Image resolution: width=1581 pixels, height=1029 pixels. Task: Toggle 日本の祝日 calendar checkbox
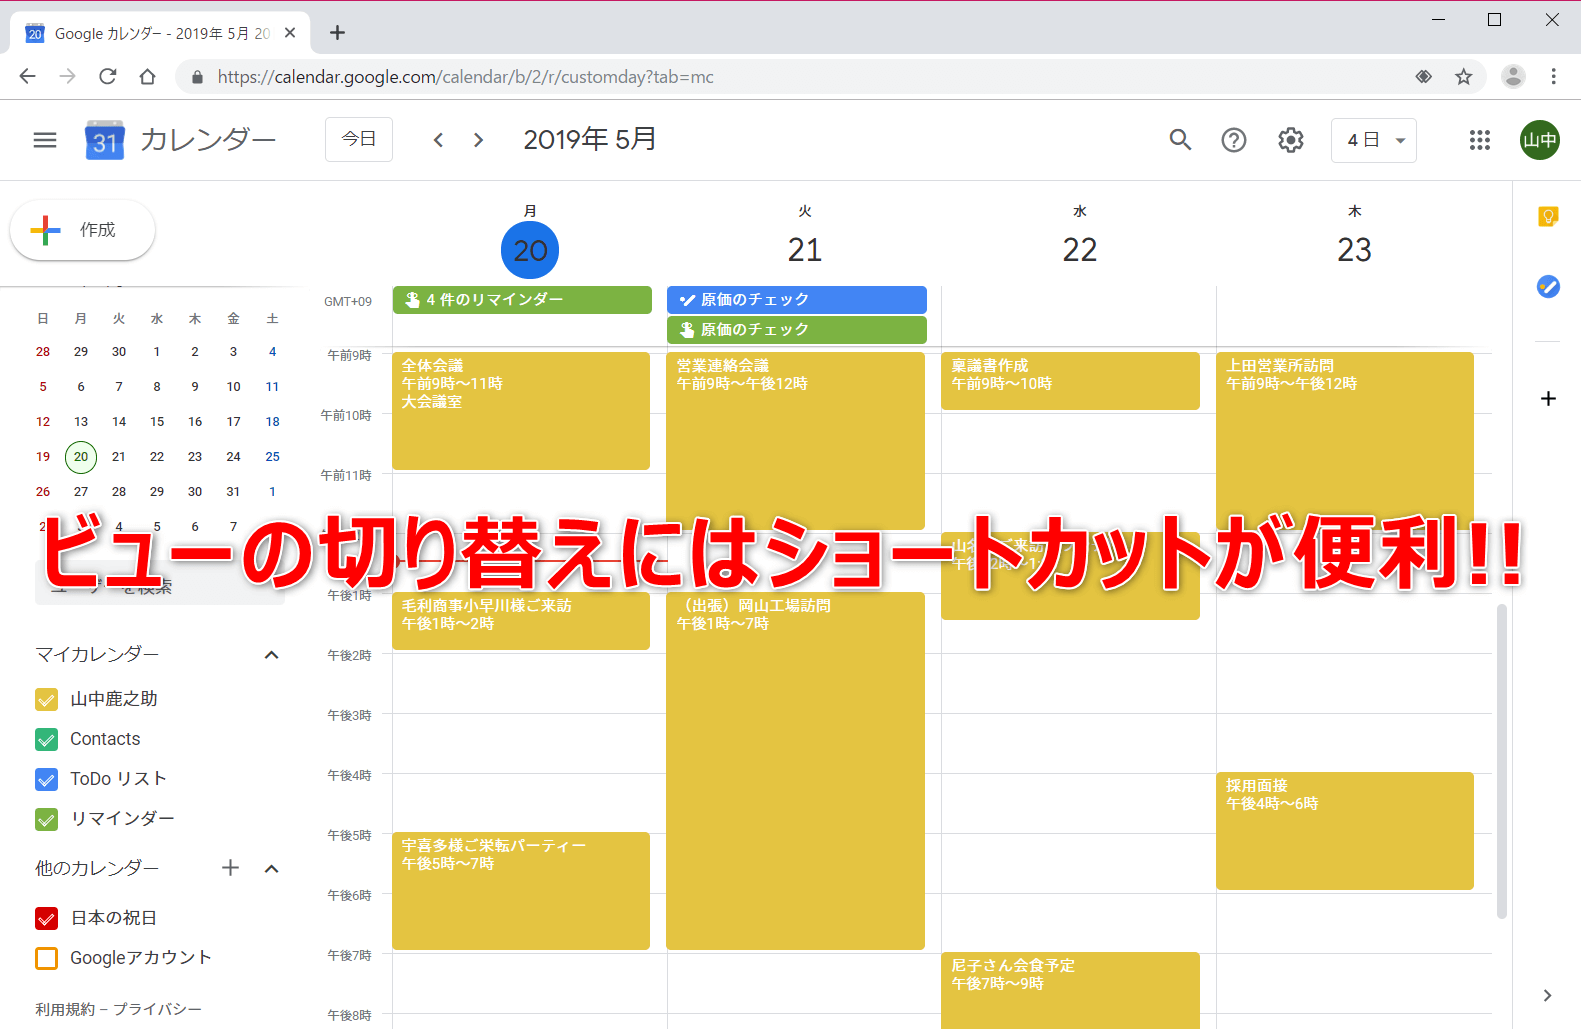click(x=46, y=918)
